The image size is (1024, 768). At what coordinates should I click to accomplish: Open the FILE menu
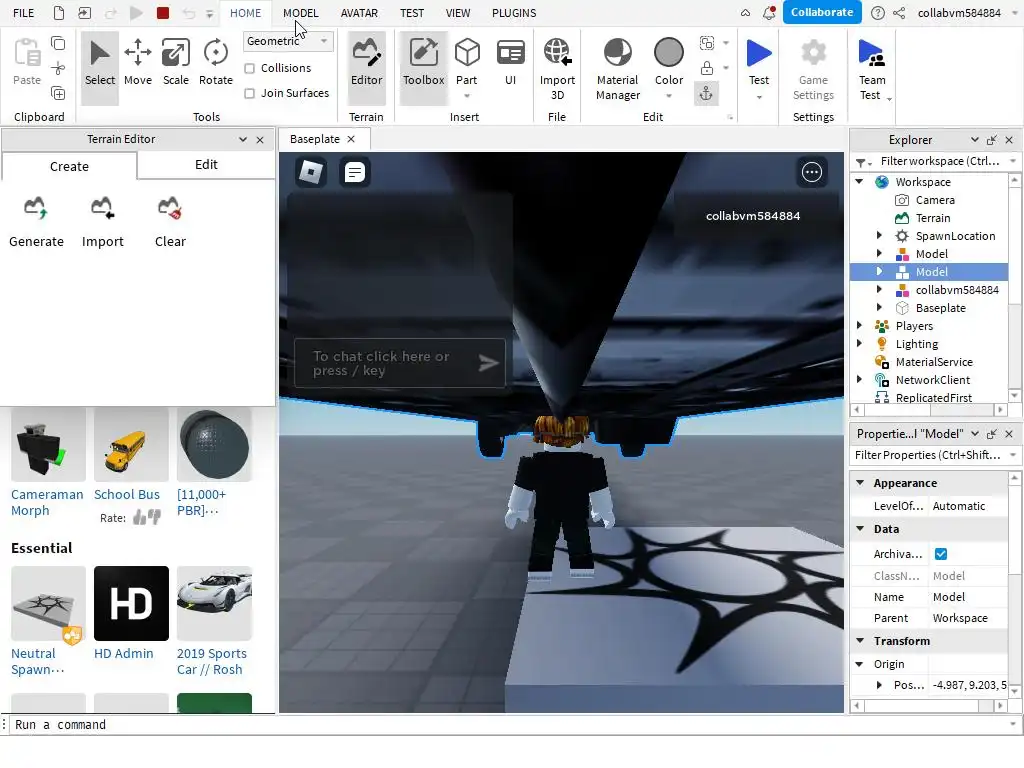[x=24, y=13]
